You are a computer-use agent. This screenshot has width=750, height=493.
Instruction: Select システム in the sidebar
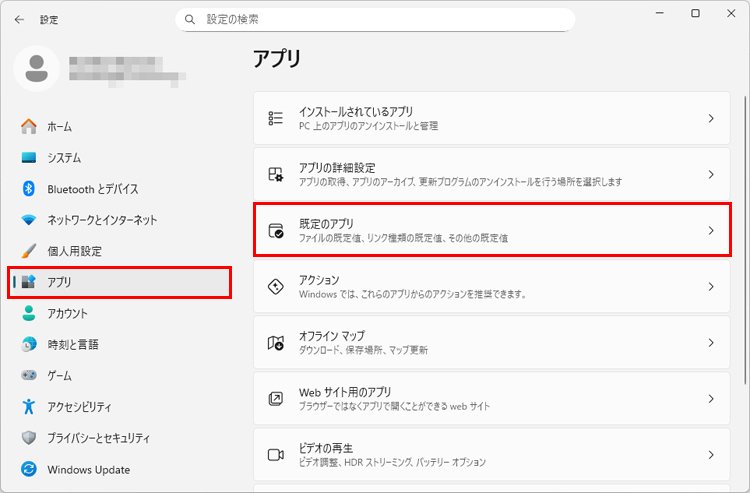(120, 157)
